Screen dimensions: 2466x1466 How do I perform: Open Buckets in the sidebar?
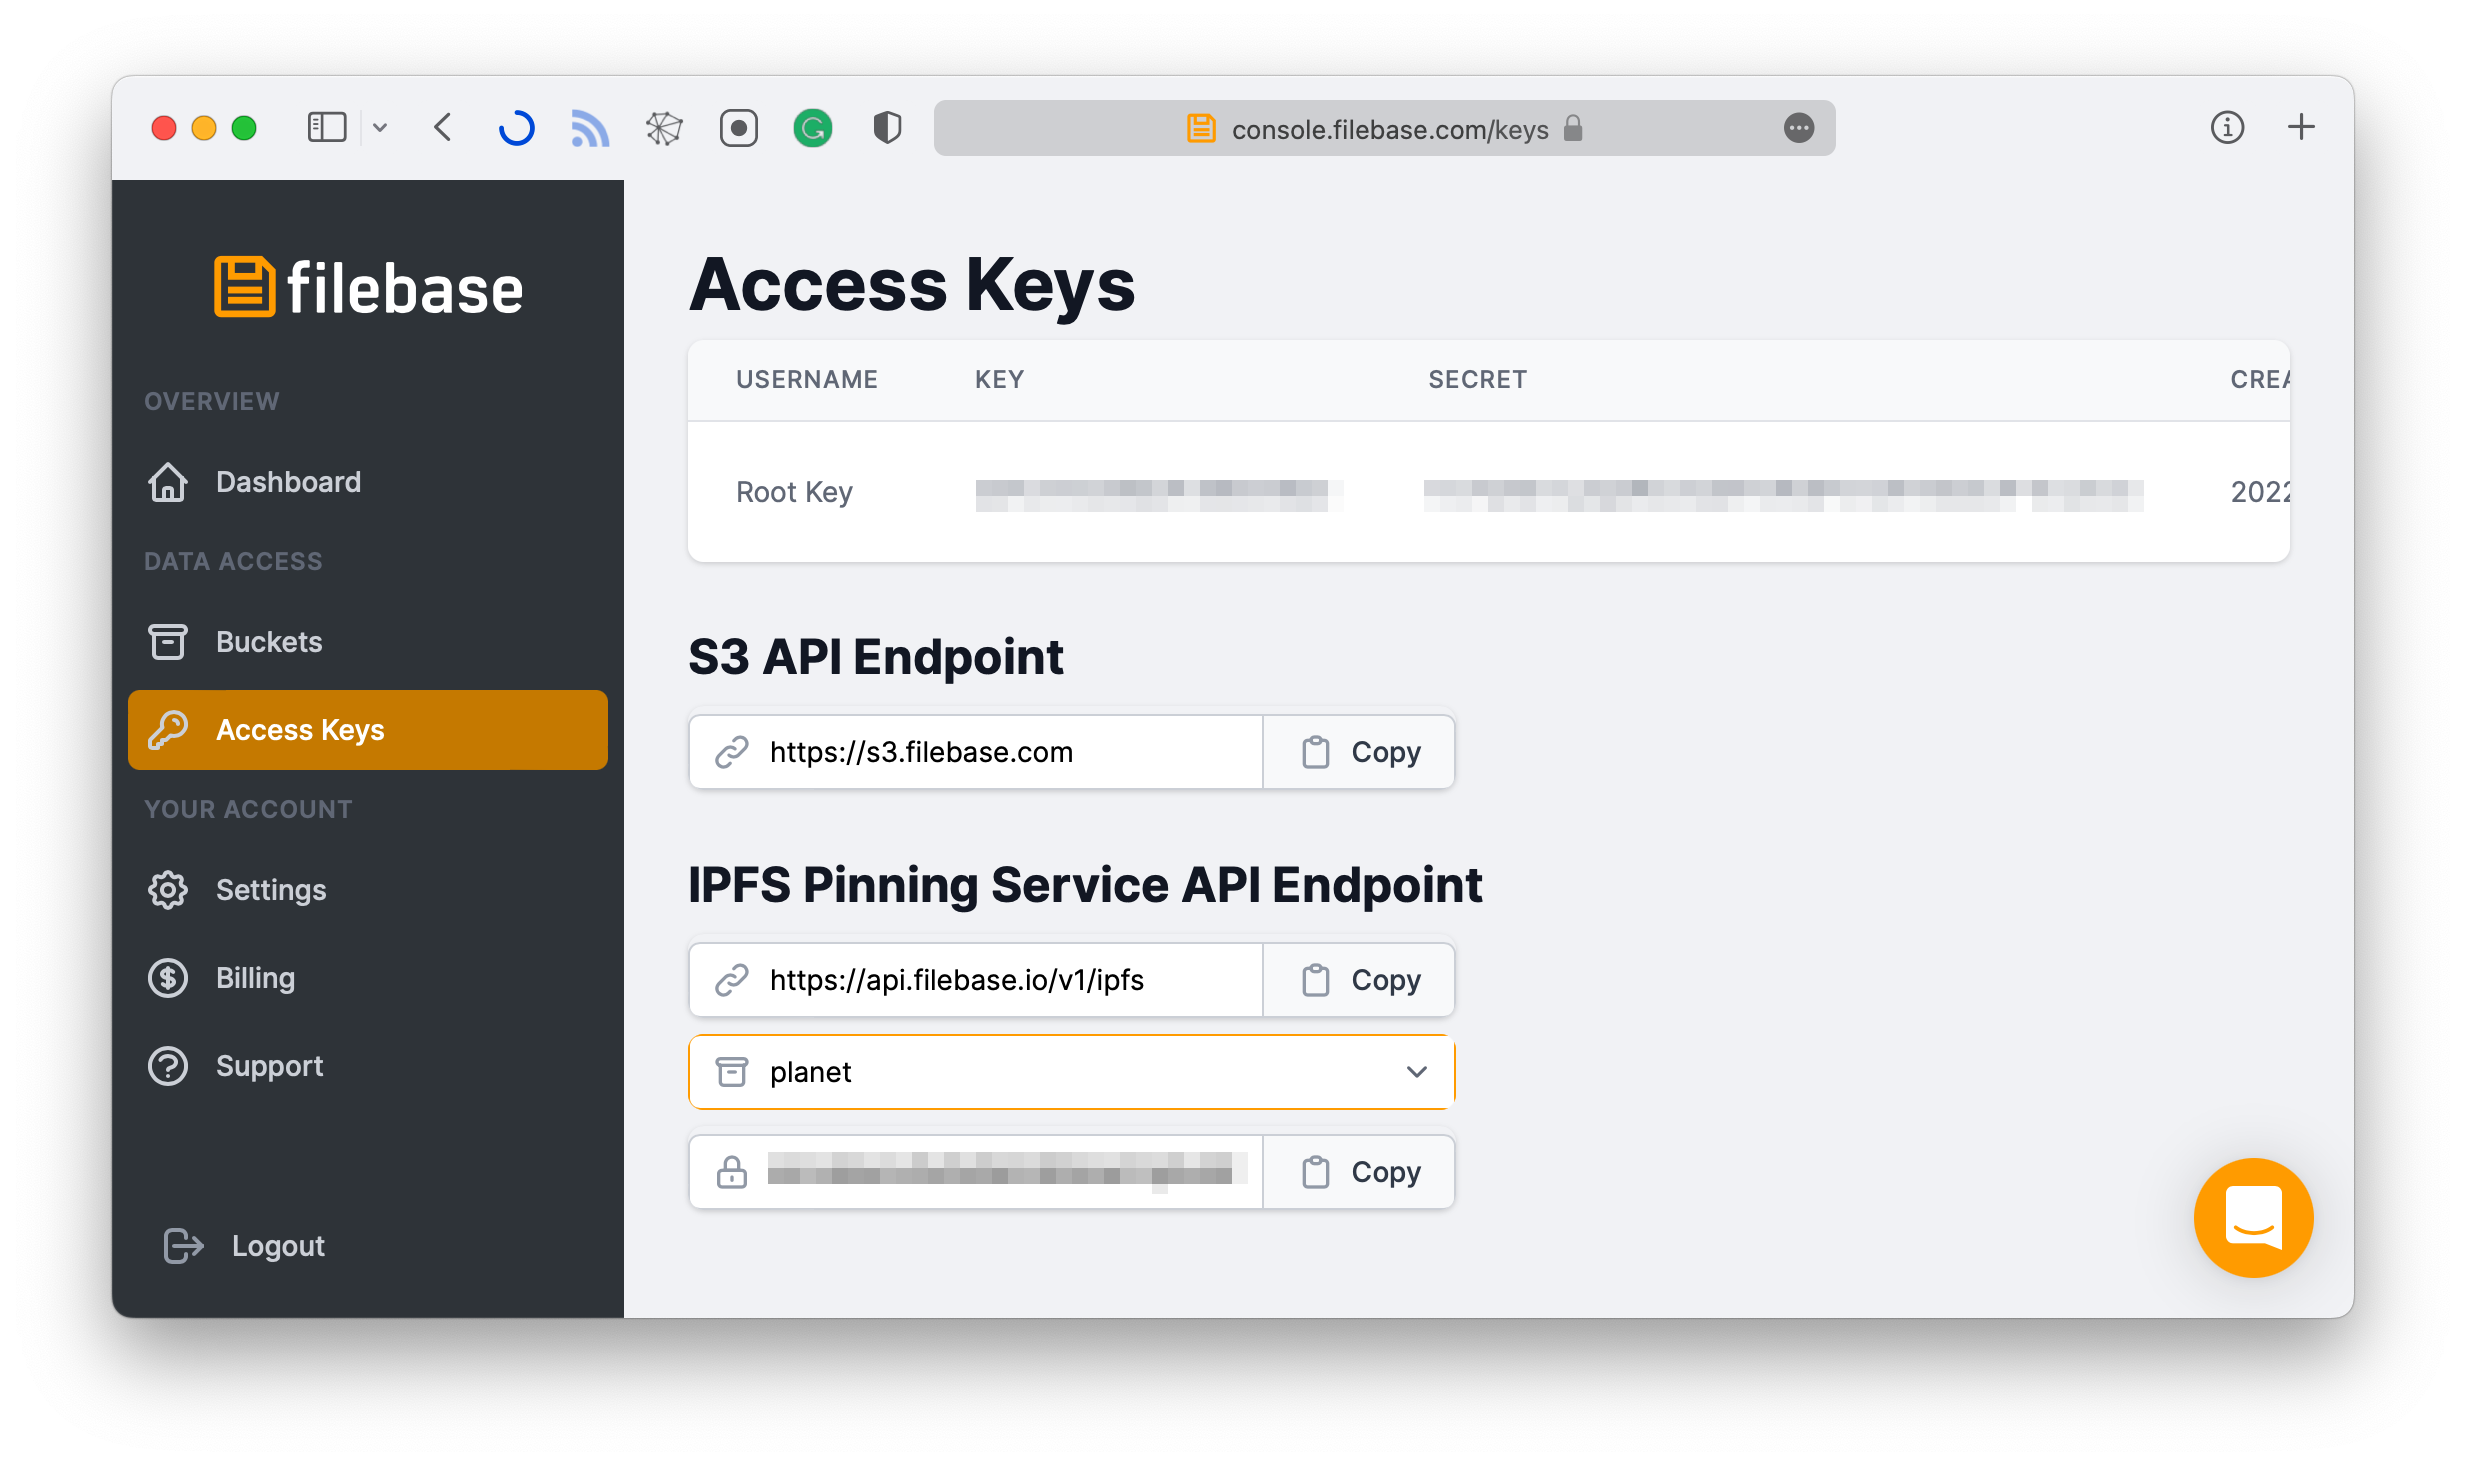point(368,642)
